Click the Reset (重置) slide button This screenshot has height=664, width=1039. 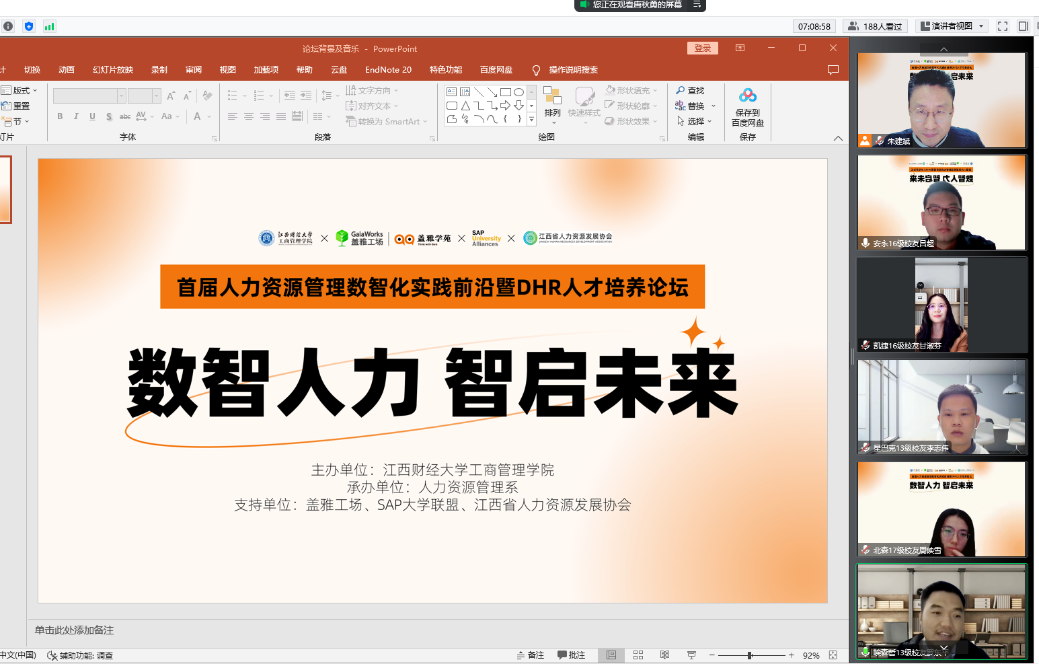coord(17,105)
